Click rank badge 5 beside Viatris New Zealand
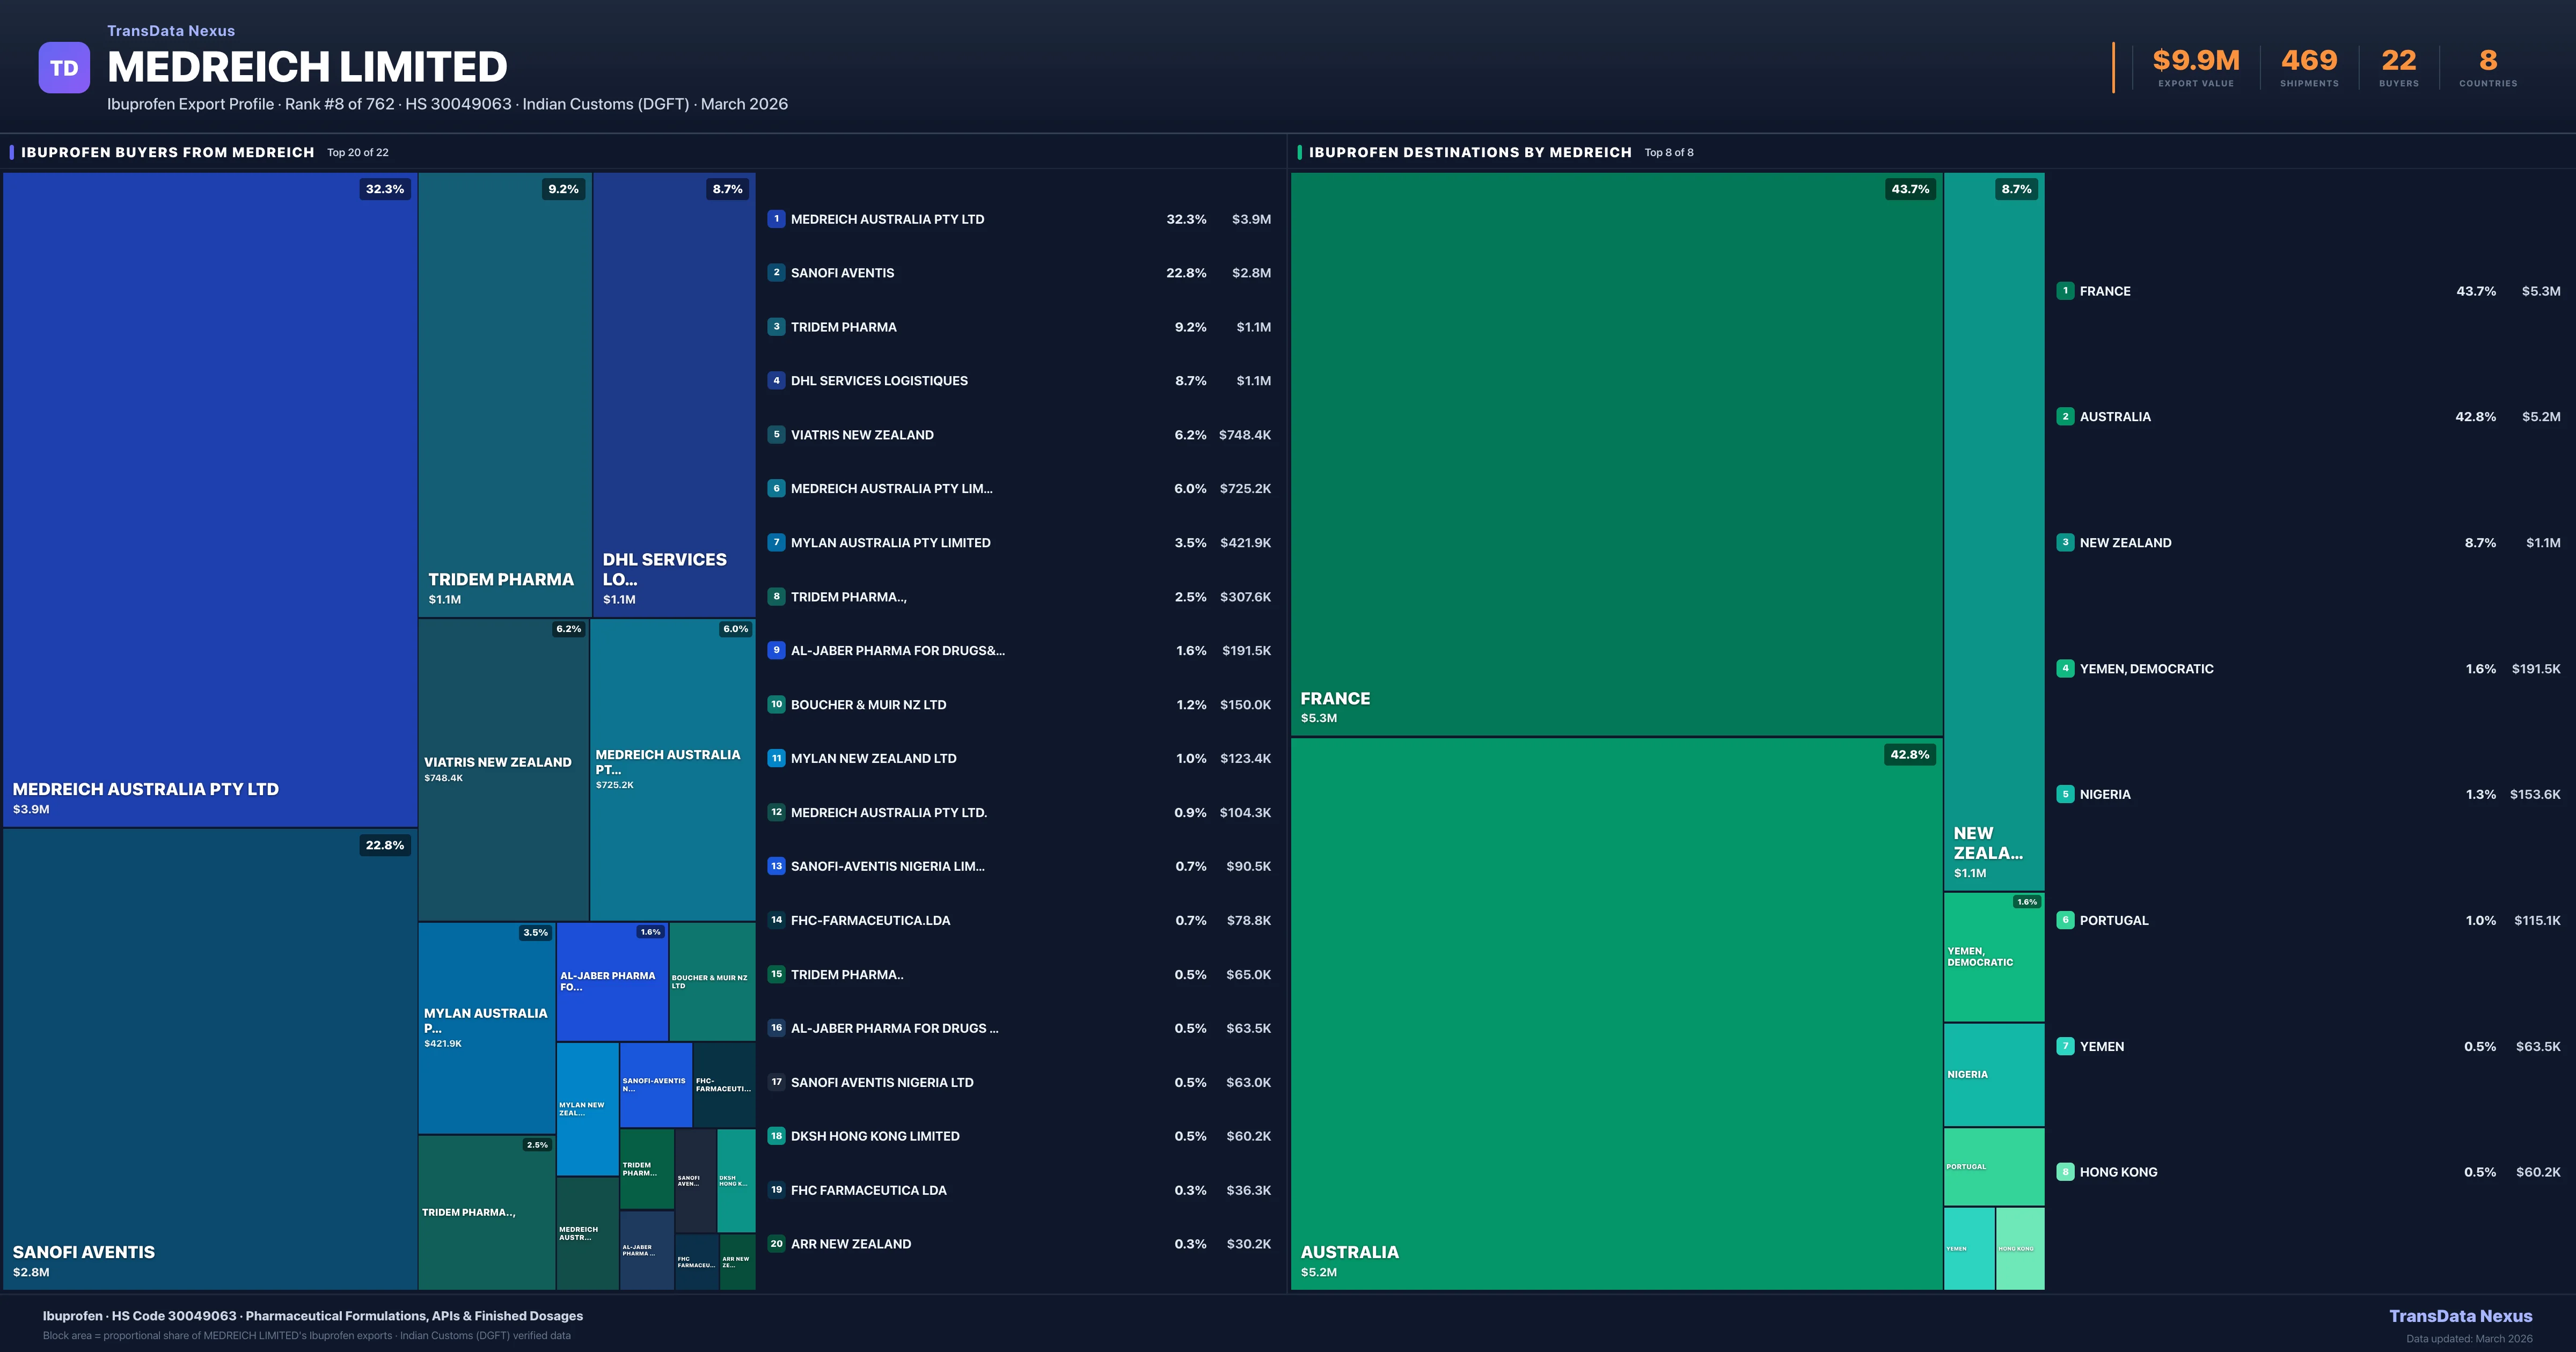 (776, 434)
